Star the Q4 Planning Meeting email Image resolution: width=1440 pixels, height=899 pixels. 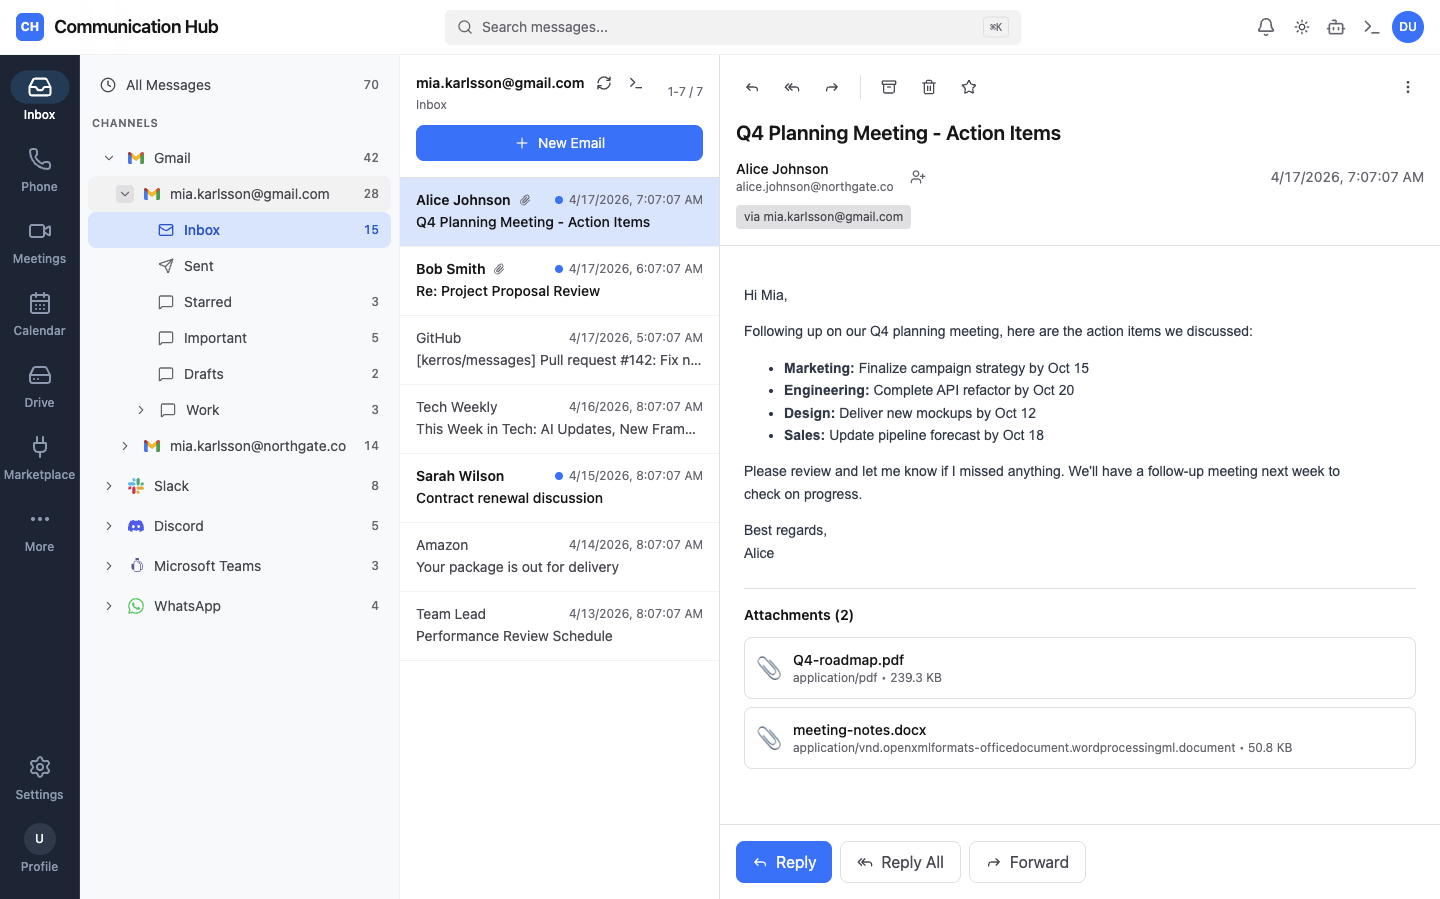[x=968, y=87]
